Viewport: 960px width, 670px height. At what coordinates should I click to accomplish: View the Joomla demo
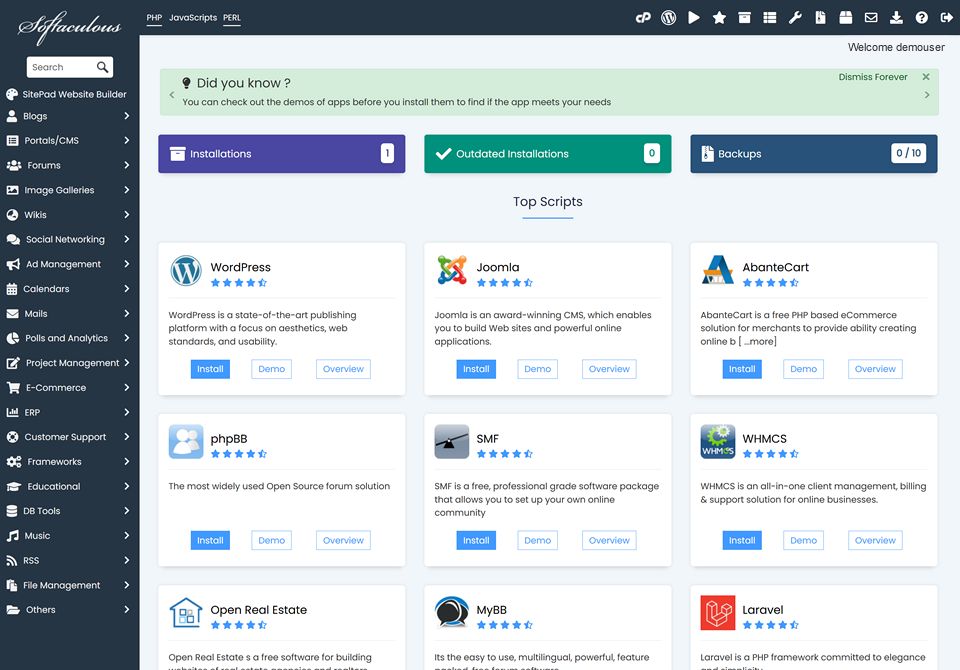click(538, 369)
